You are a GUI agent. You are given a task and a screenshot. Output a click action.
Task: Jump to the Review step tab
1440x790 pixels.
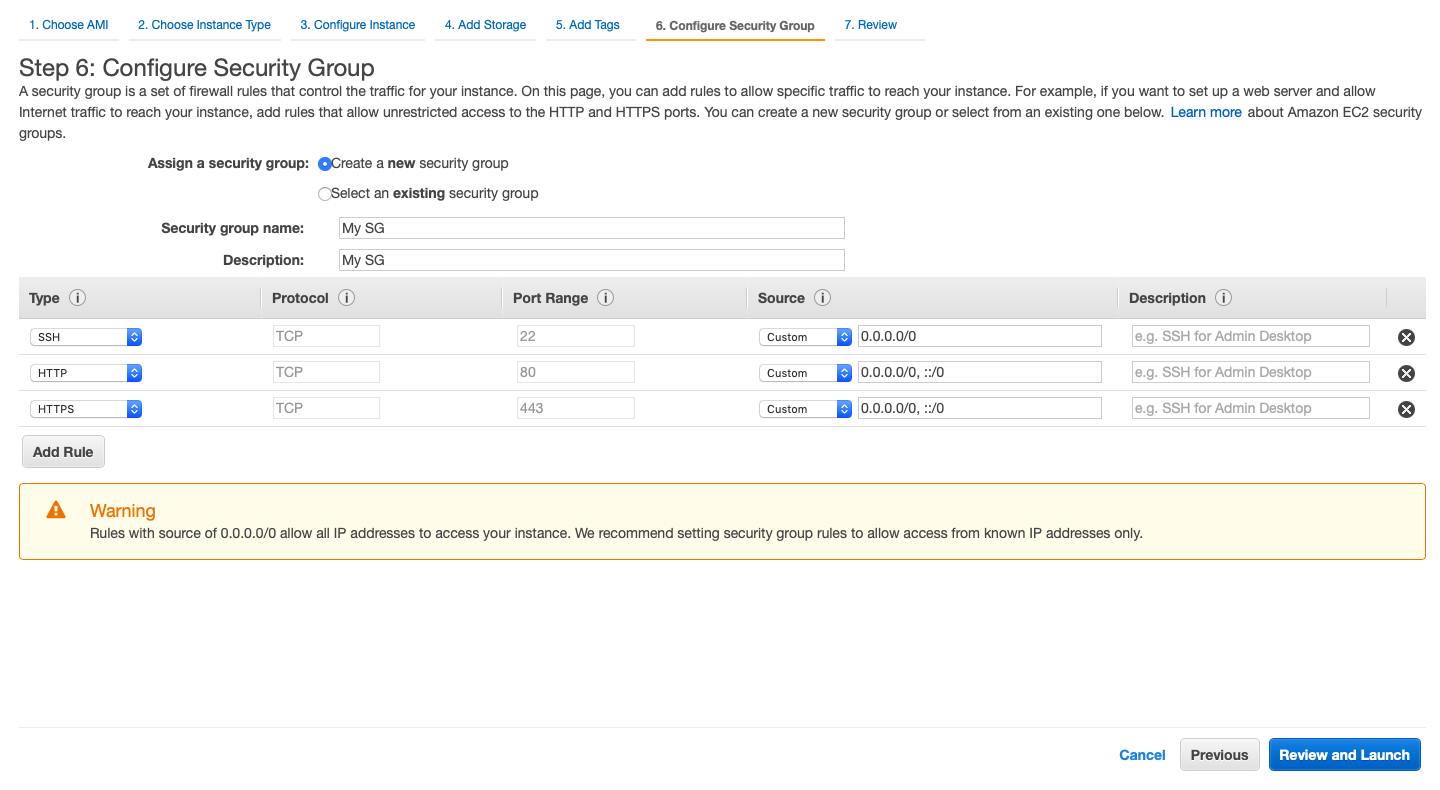[871, 25]
